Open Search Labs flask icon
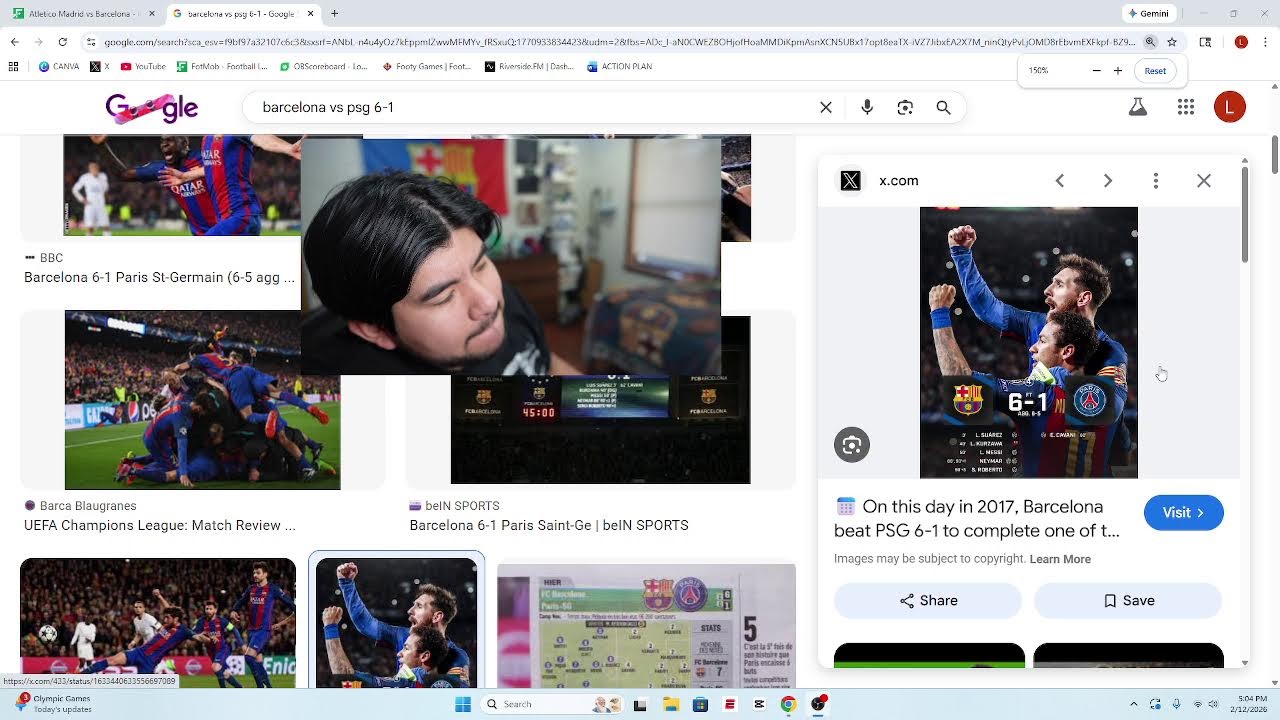The width and height of the screenshot is (1280, 720). pos(1138,107)
